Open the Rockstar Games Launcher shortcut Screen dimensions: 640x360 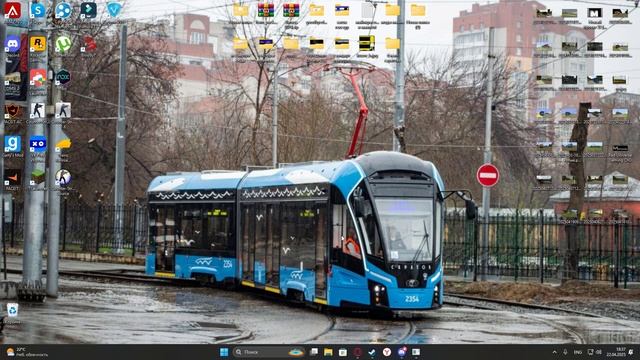click(38, 44)
